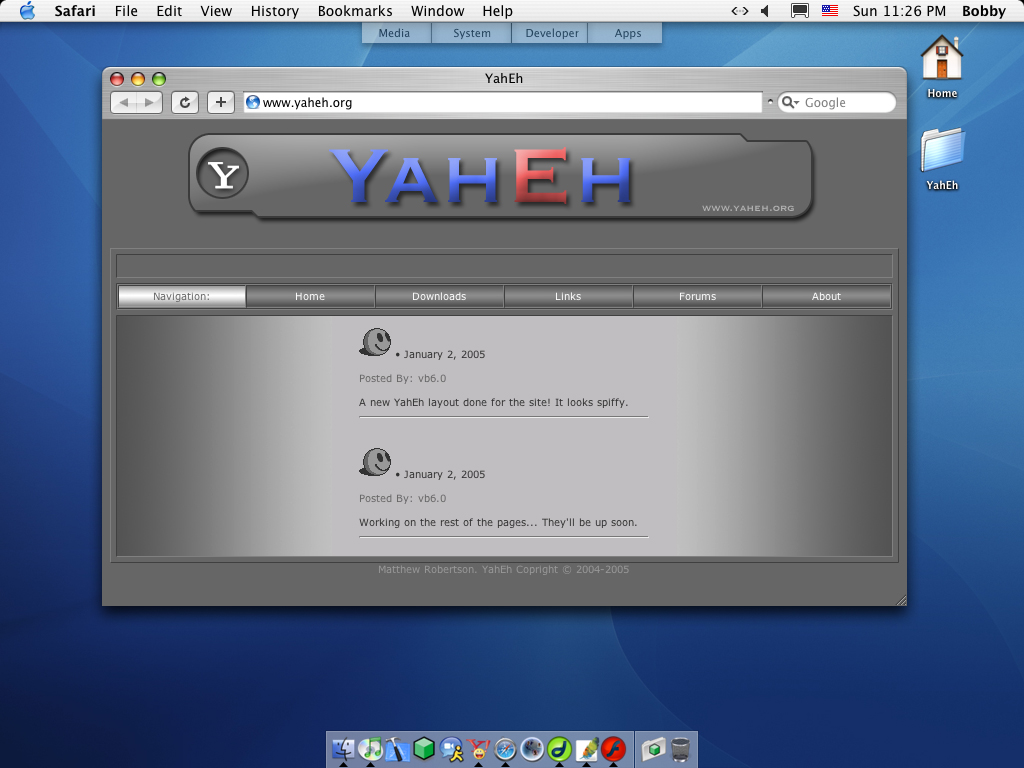The width and height of the screenshot is (1024, 768).
Task: Select the System tab at top
Action: tap(472, 33)
